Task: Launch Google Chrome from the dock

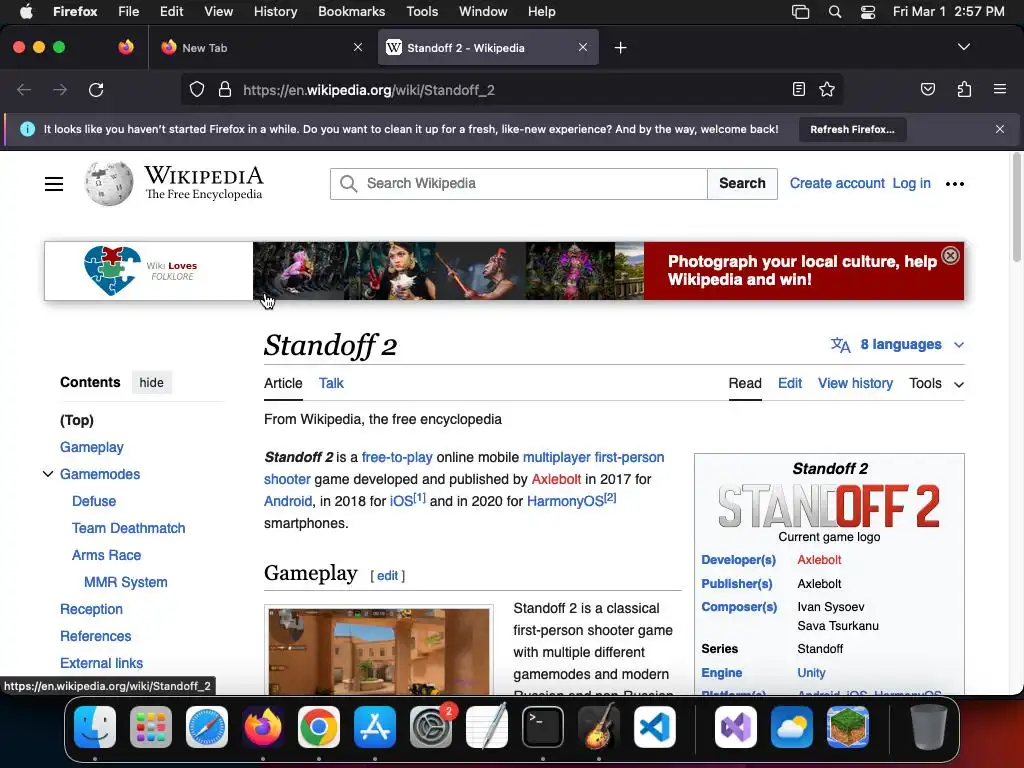Action: [319, 727]
